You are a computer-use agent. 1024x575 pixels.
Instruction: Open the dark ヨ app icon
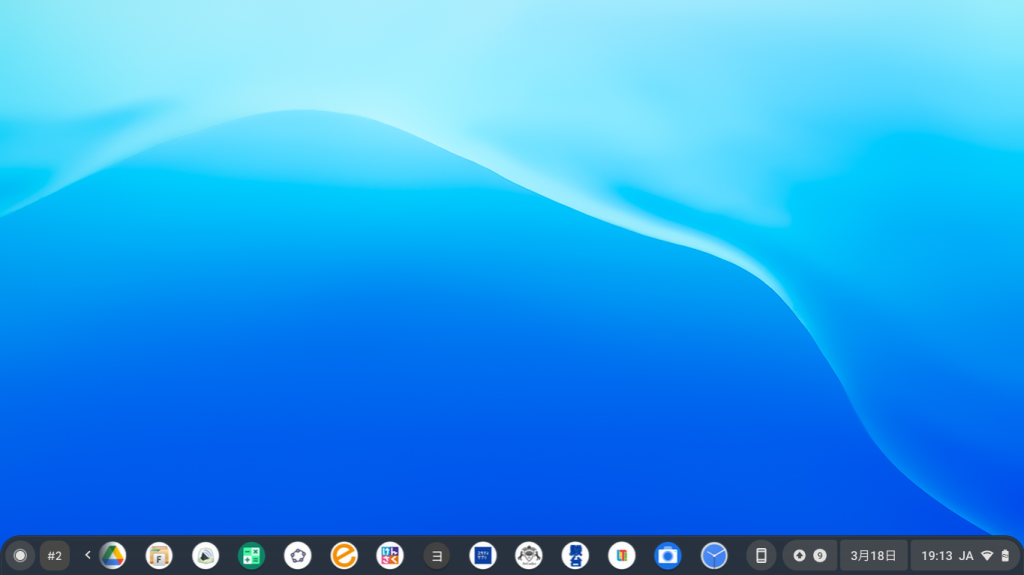click(x=436, y=556)
